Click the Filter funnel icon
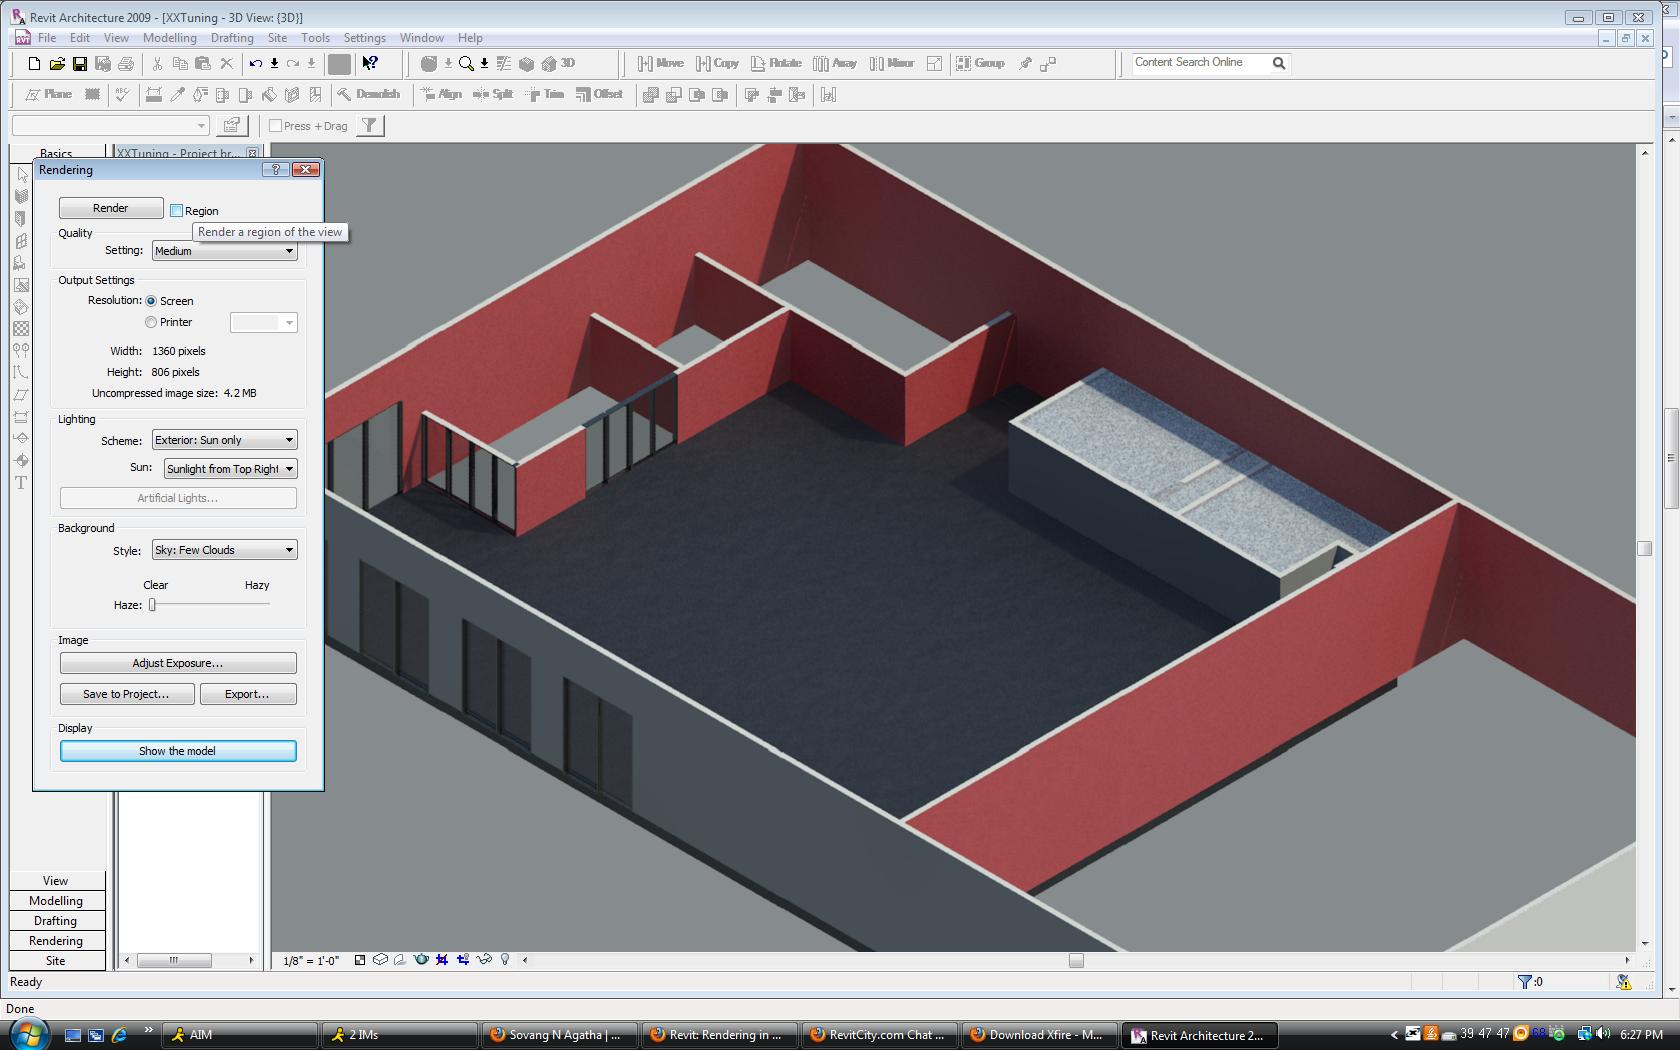This screenshot has width=1680, height=1050. click(x=370, y=126)
